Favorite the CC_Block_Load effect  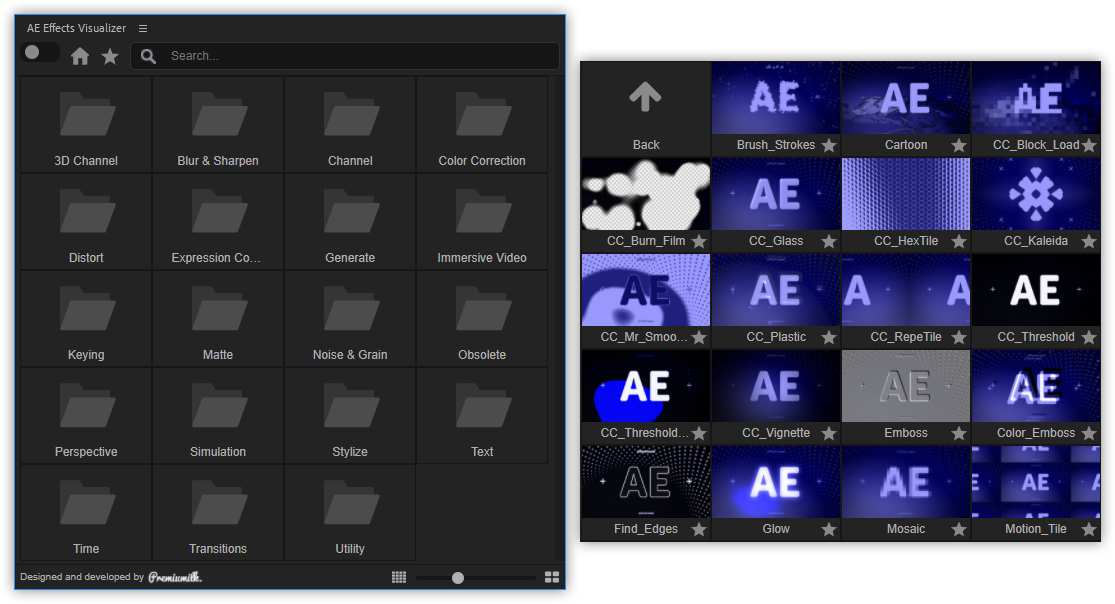pos(1089,145)
